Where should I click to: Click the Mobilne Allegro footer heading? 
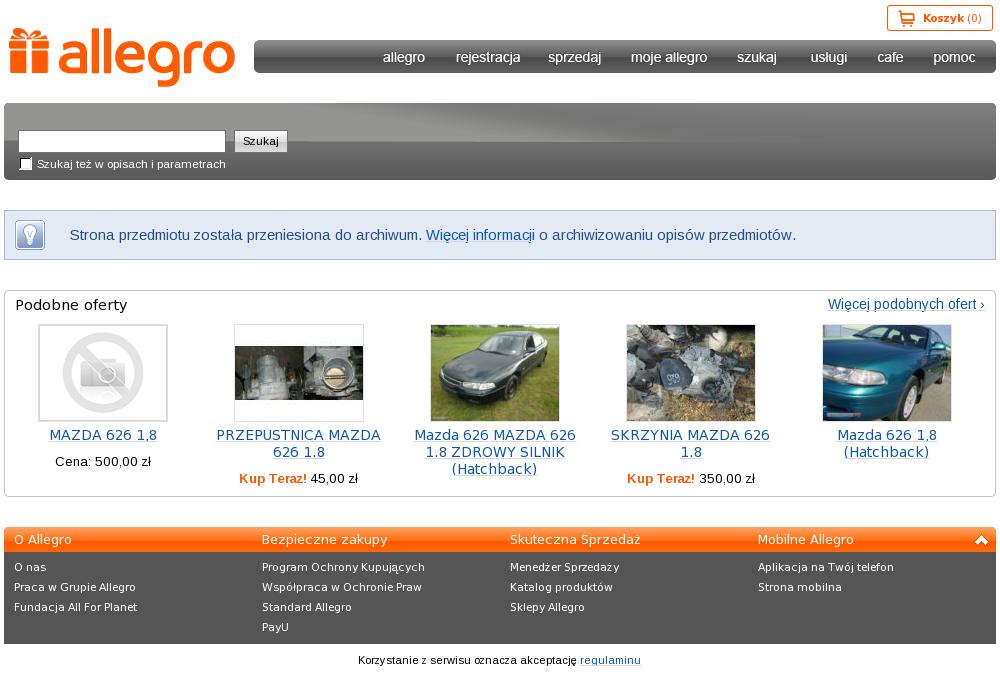(x=805, y=540)
